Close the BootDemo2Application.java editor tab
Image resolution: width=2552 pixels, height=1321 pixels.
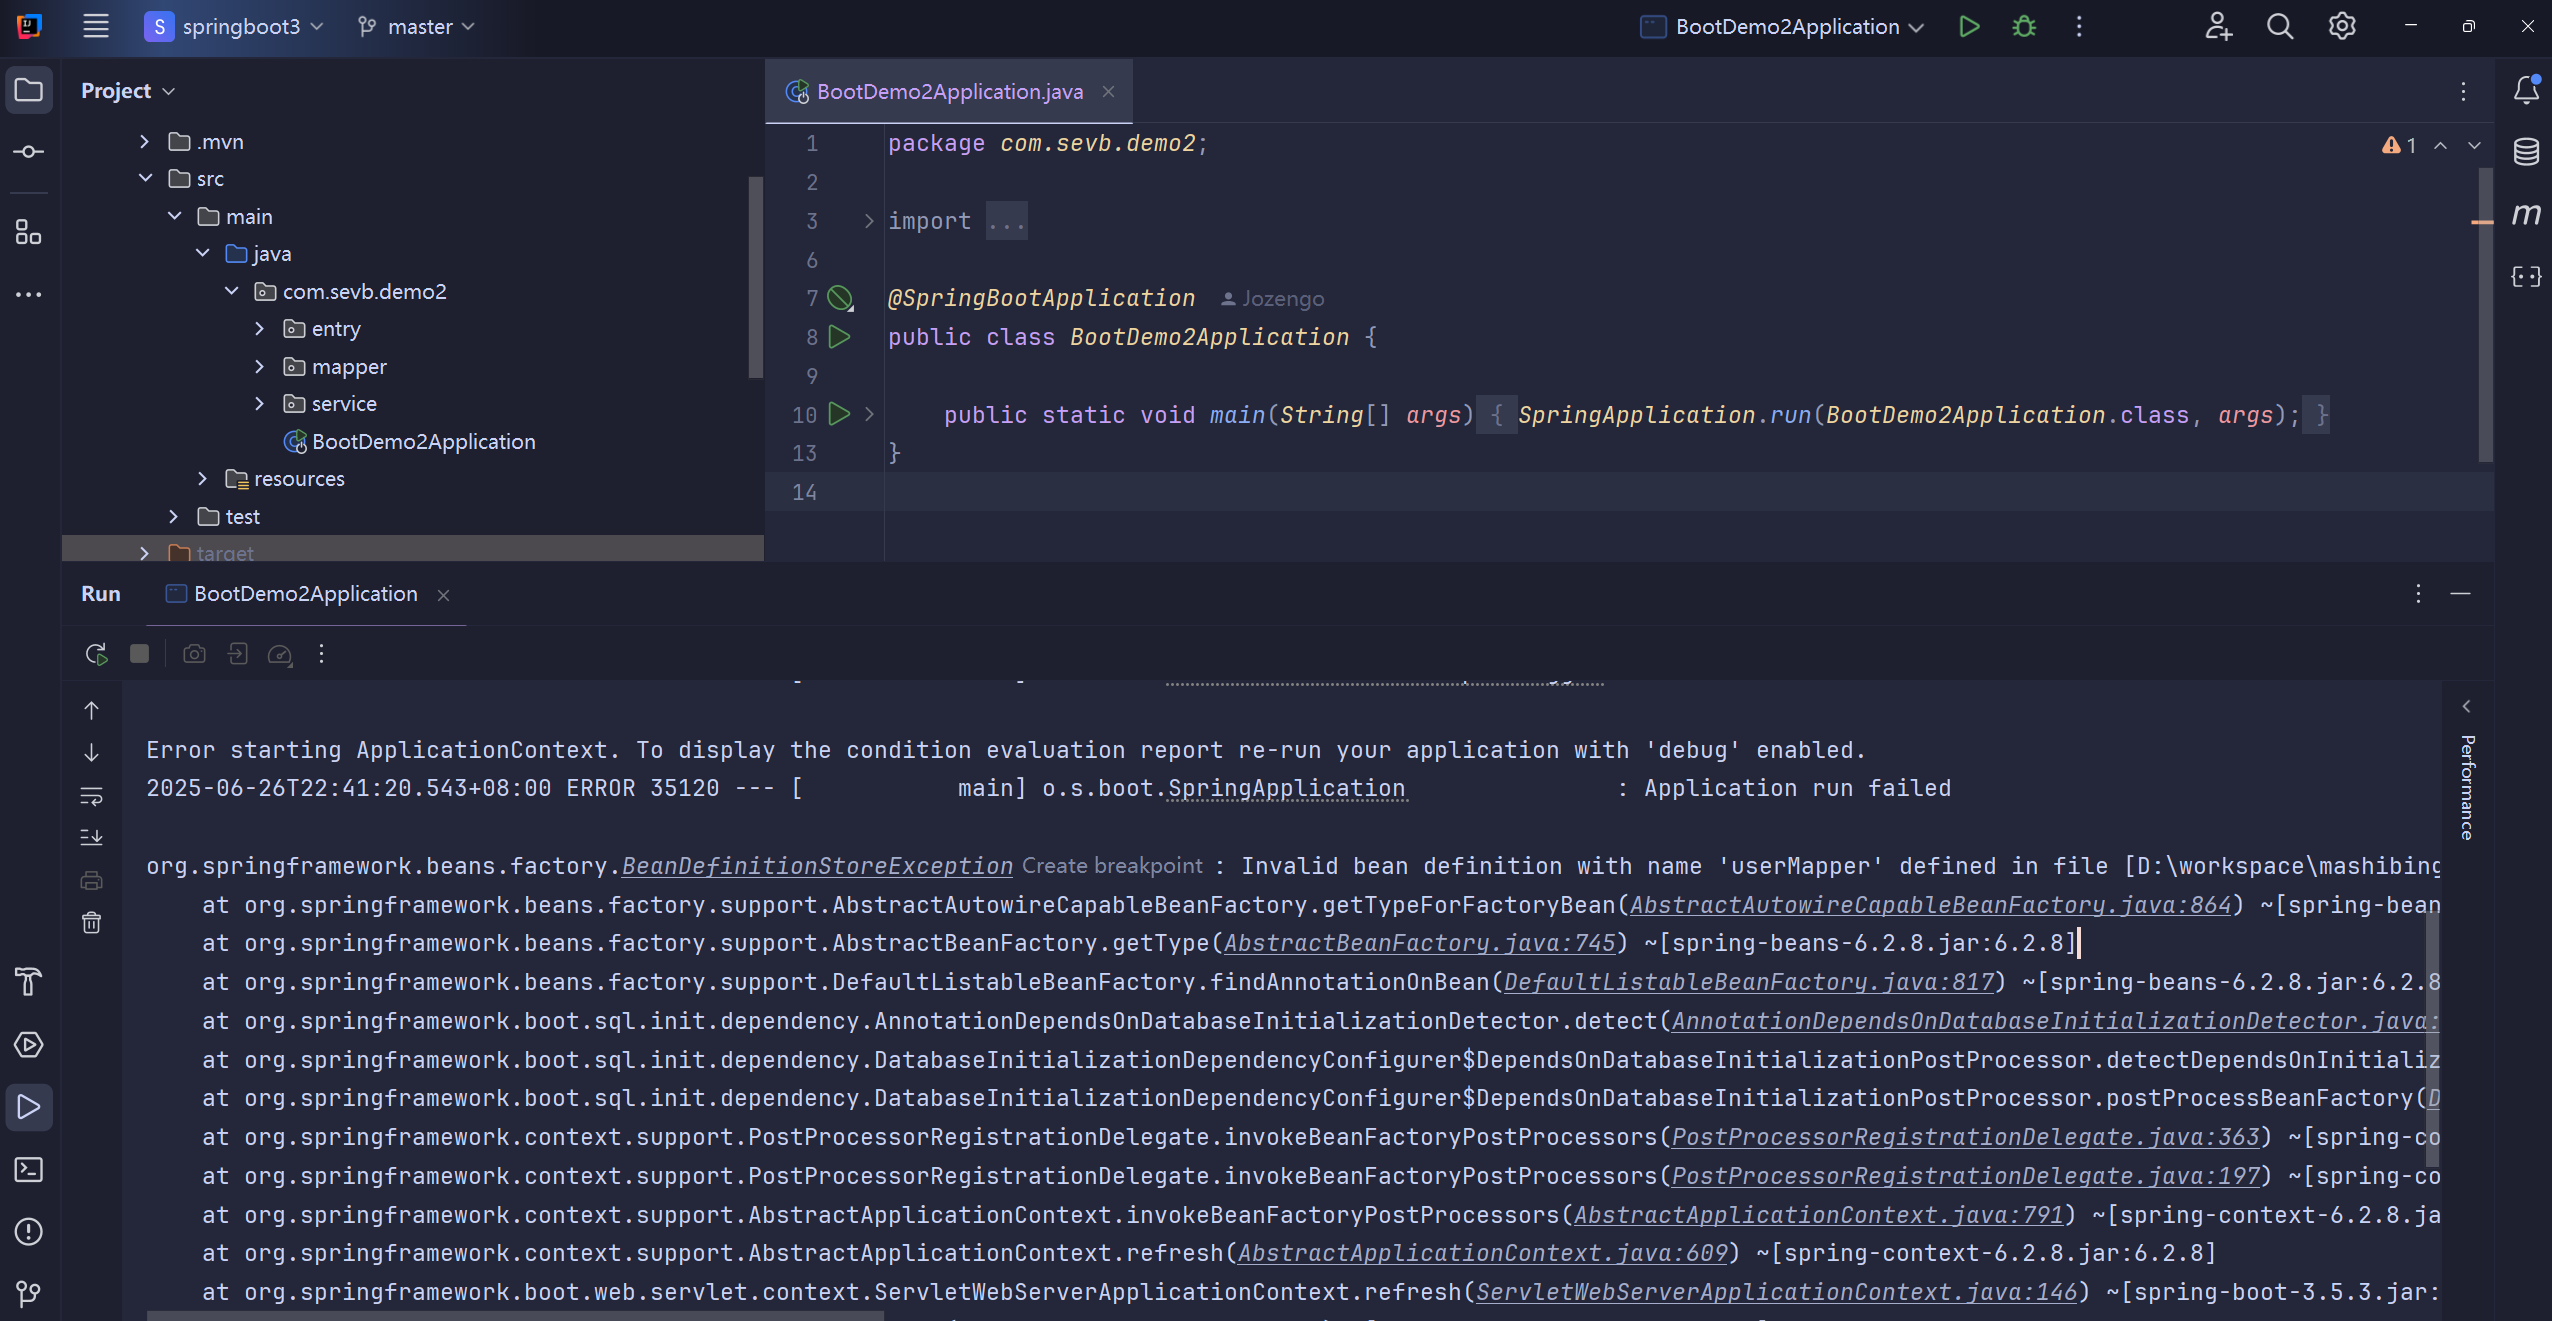[x=1108, y=92]
